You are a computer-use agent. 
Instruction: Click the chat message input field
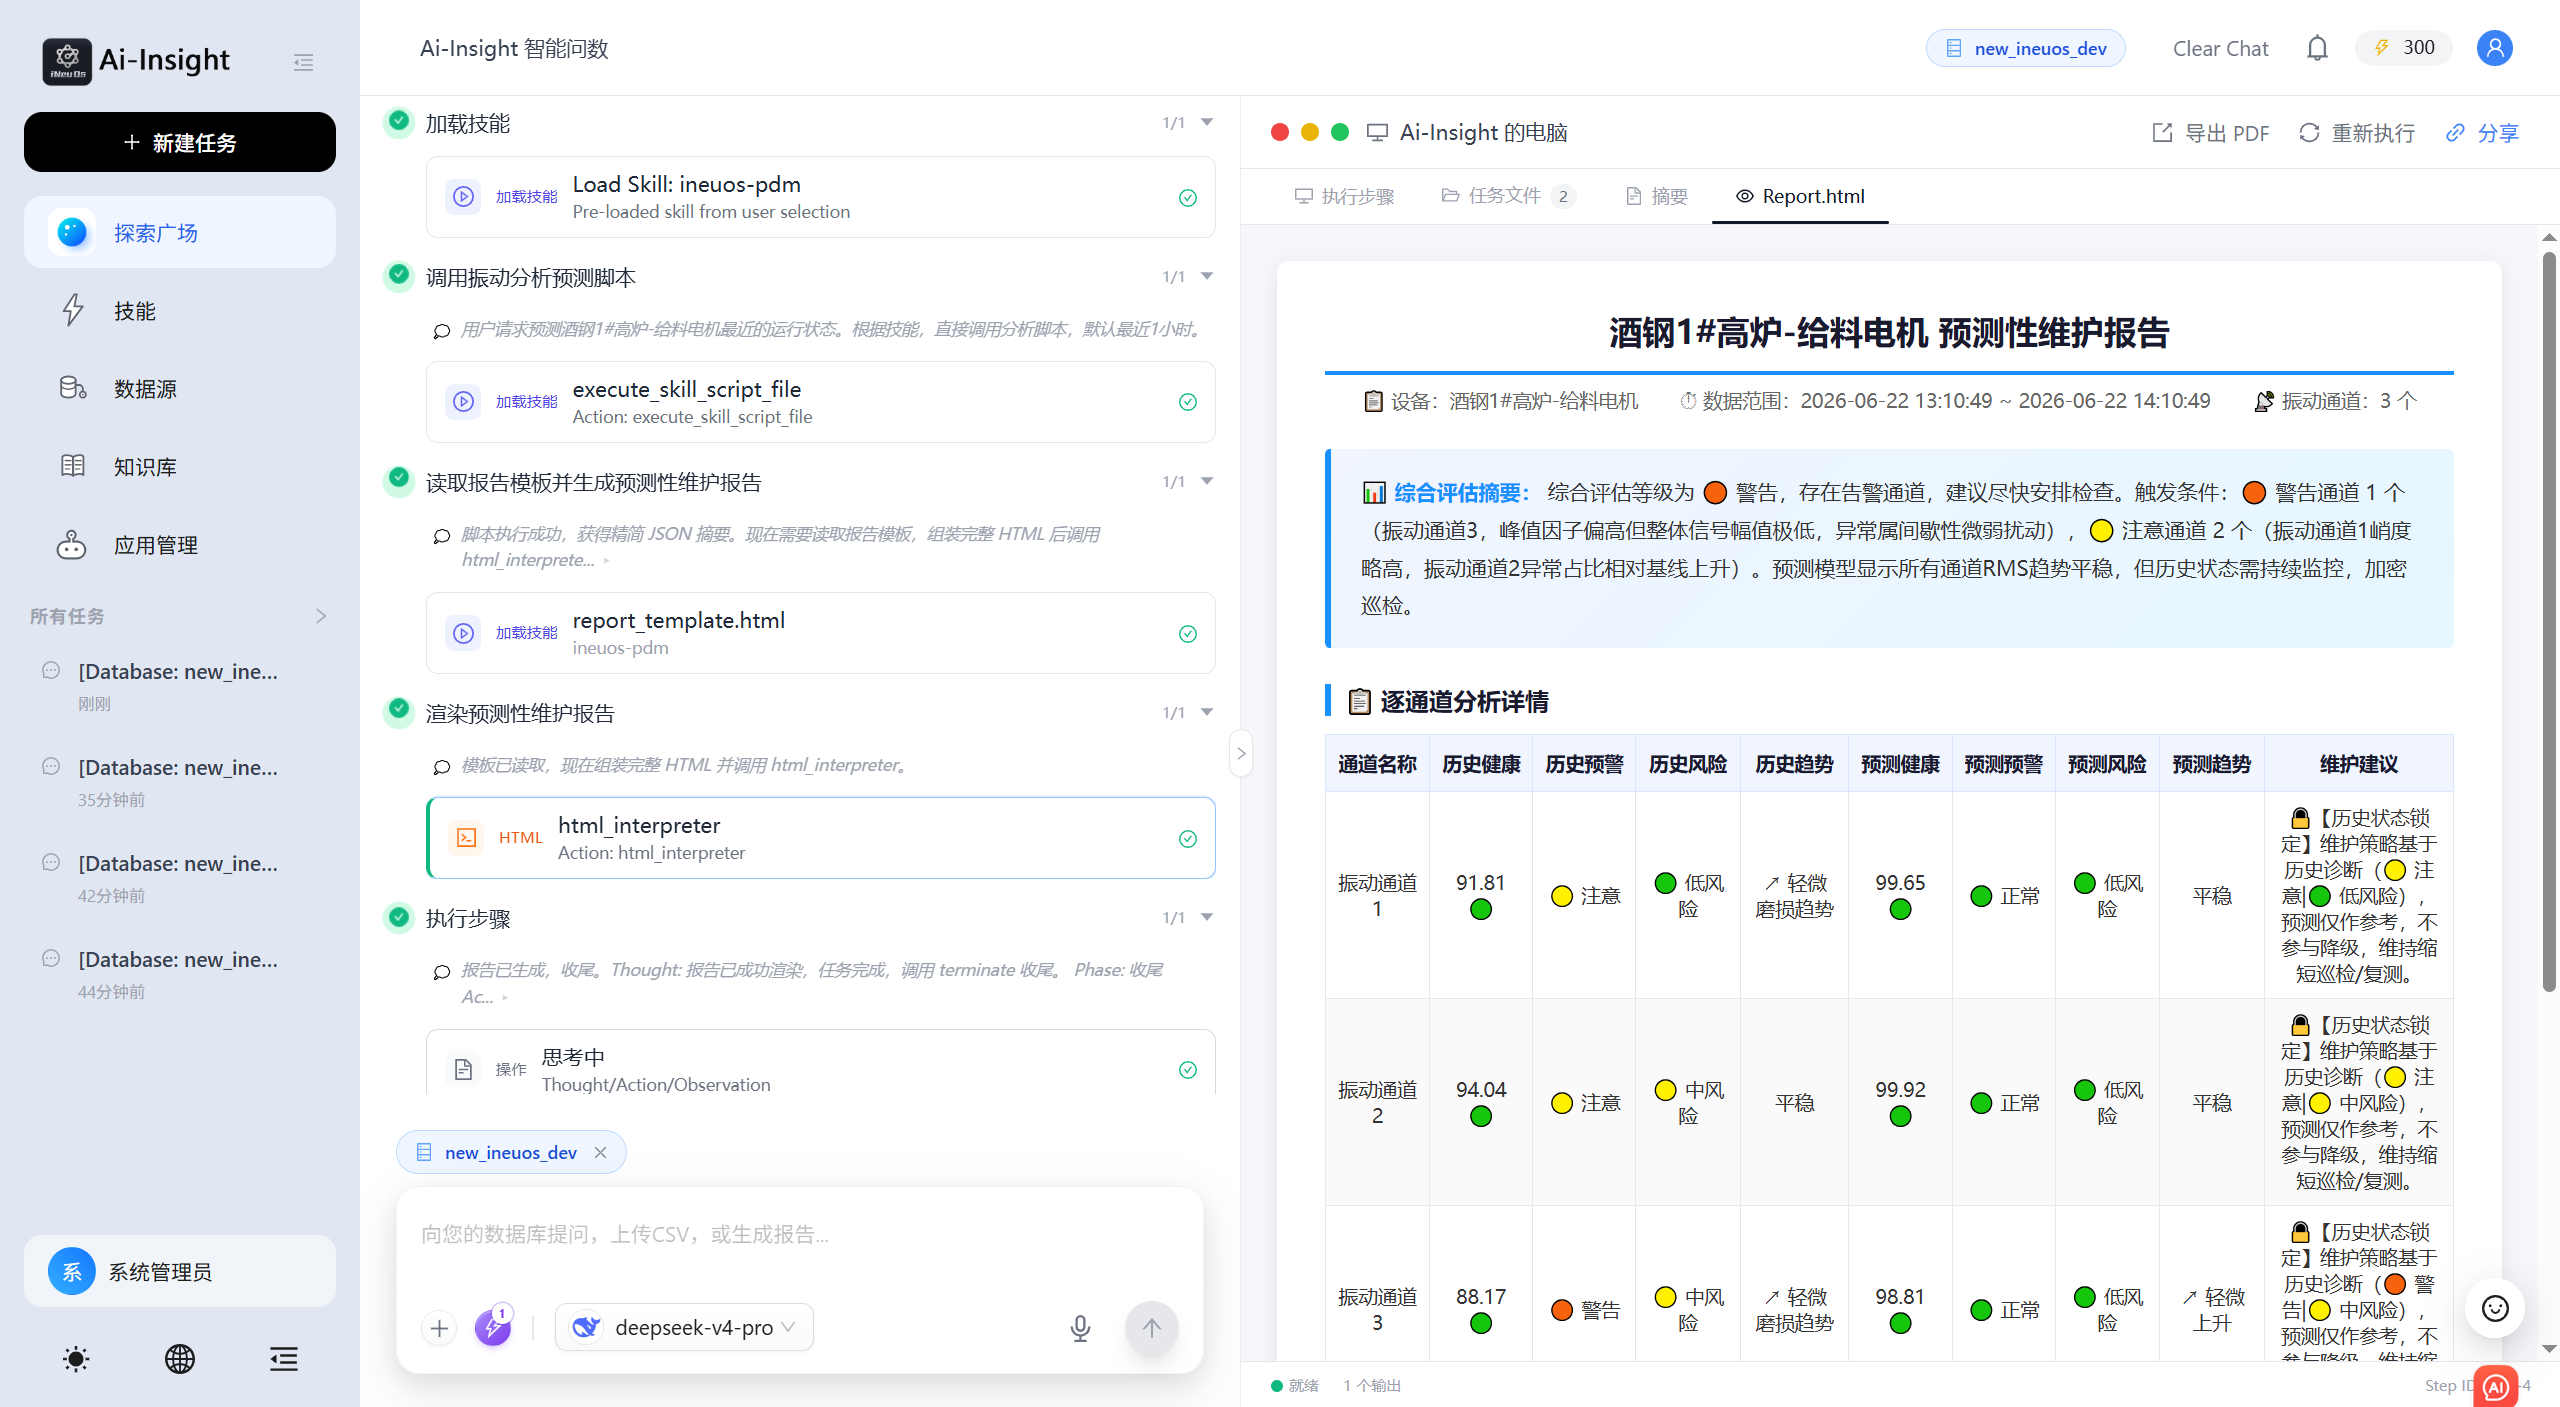tap(800, 1235)
